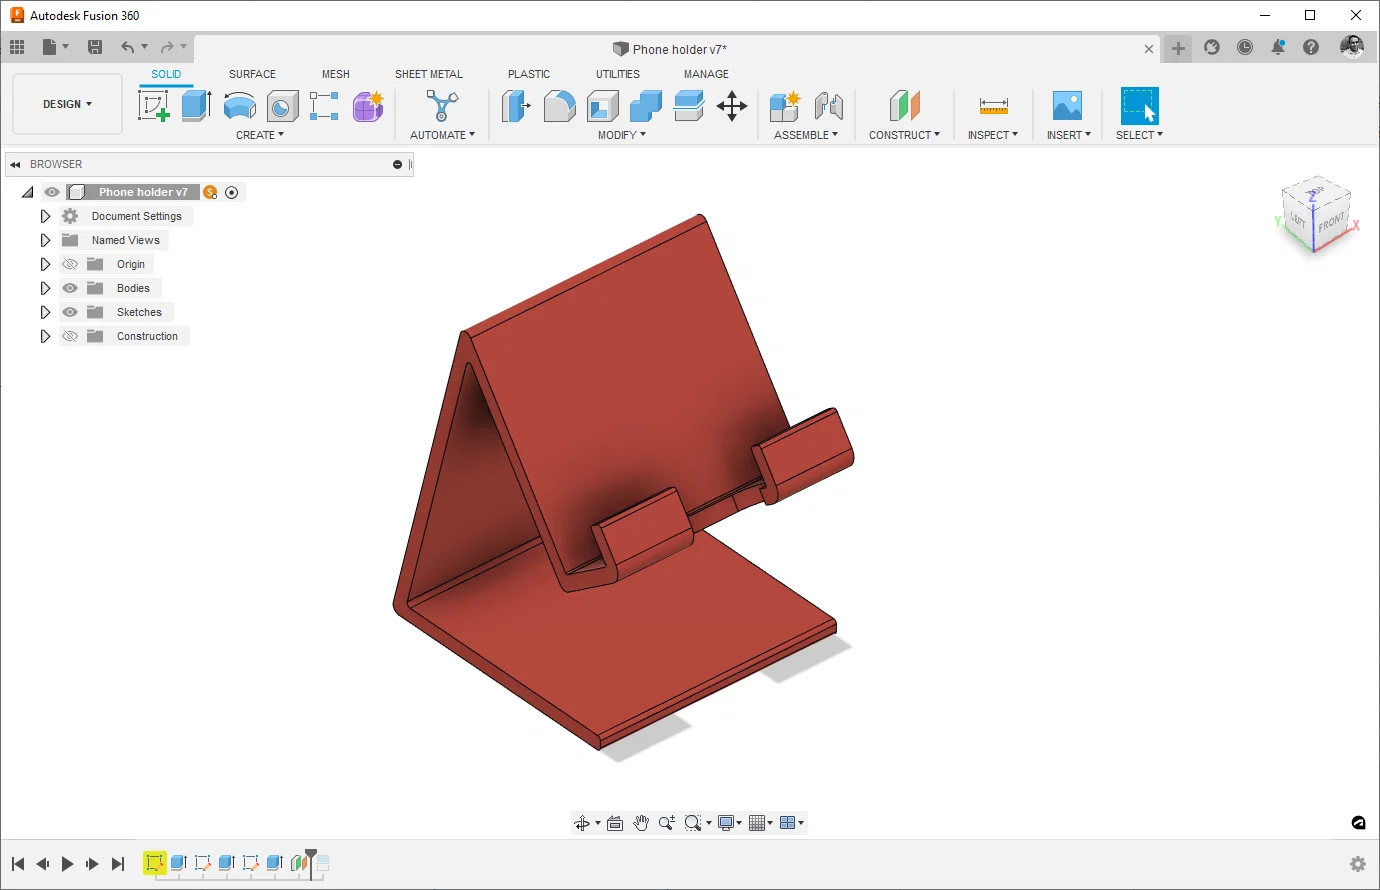Expand the Document Settings node
This screenshot has width=1380, height=890.
click(x=45, y=216)
